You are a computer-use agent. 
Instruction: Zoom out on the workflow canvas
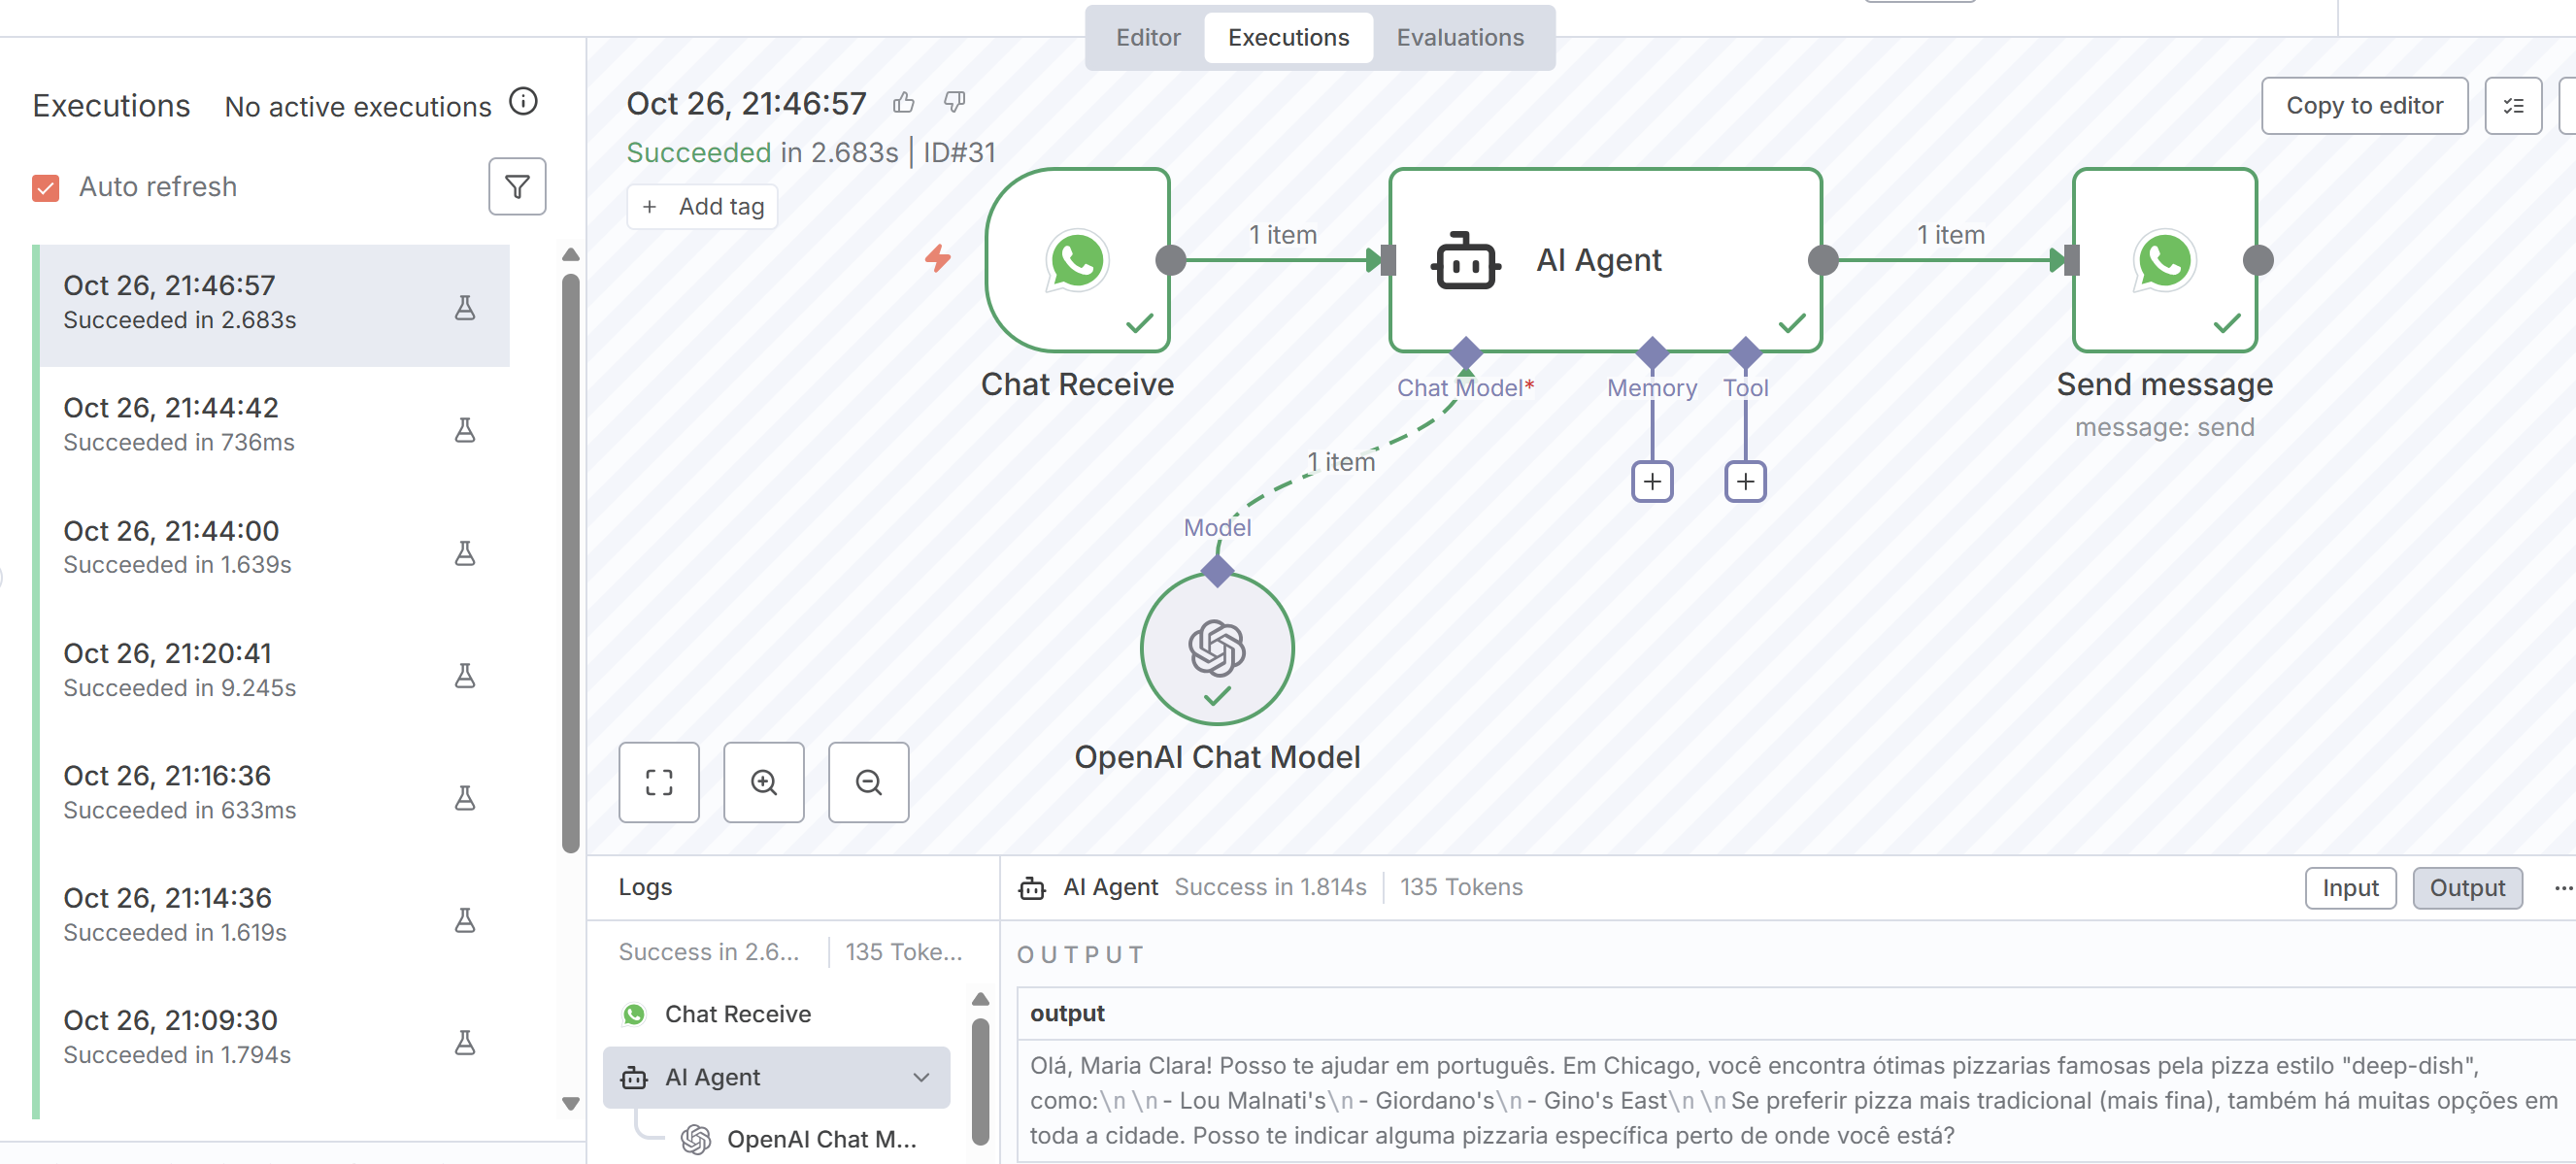(x=868, y=782)
